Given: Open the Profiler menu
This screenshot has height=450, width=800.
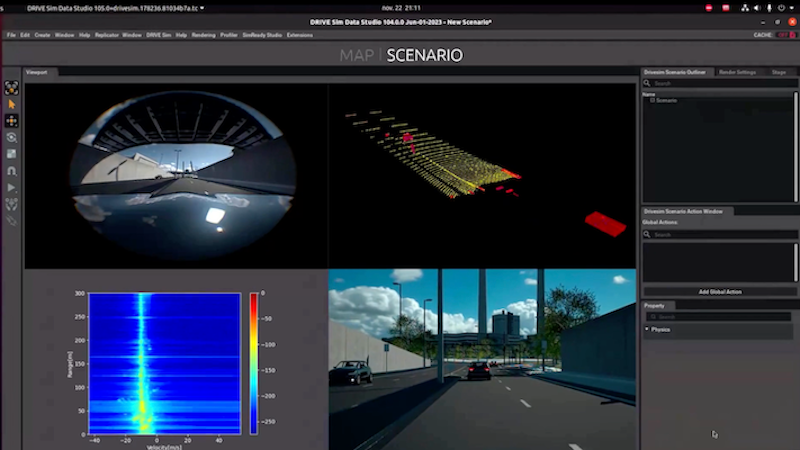Looking at the screenshot, I should point(229,35).
